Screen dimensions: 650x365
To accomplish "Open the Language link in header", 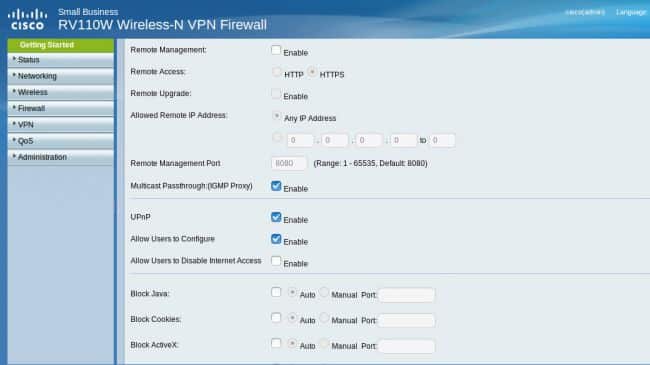I will [631, 12].
